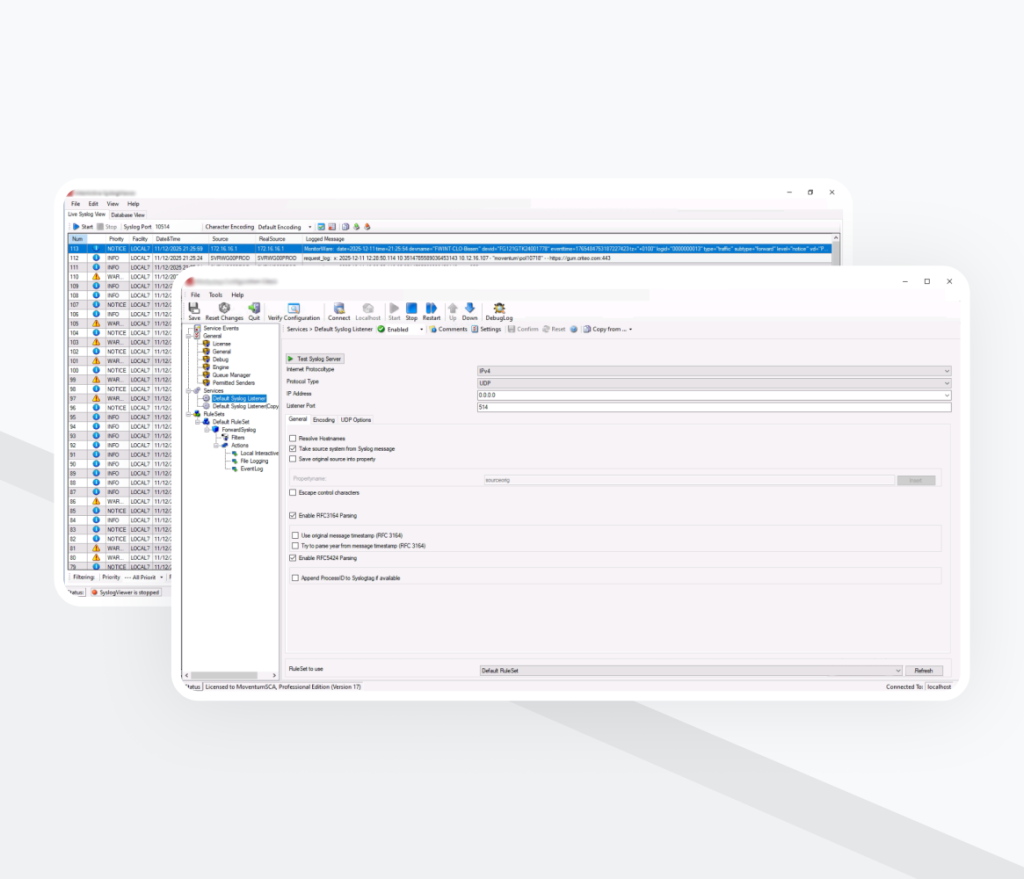
Task: Open the Character Encoding dropdown
Action: point(310,227)
